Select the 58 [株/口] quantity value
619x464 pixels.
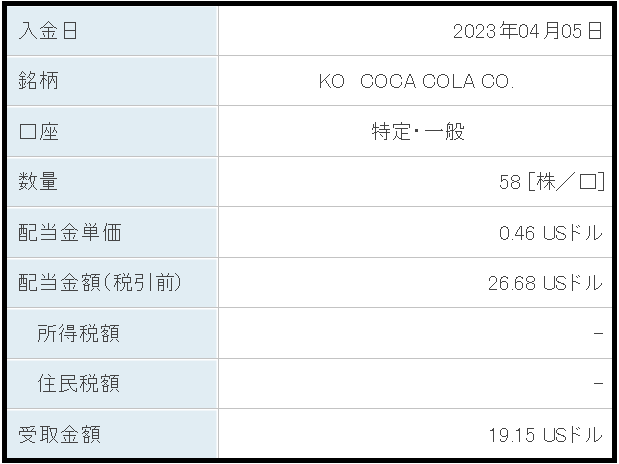[x=551, y=182]
